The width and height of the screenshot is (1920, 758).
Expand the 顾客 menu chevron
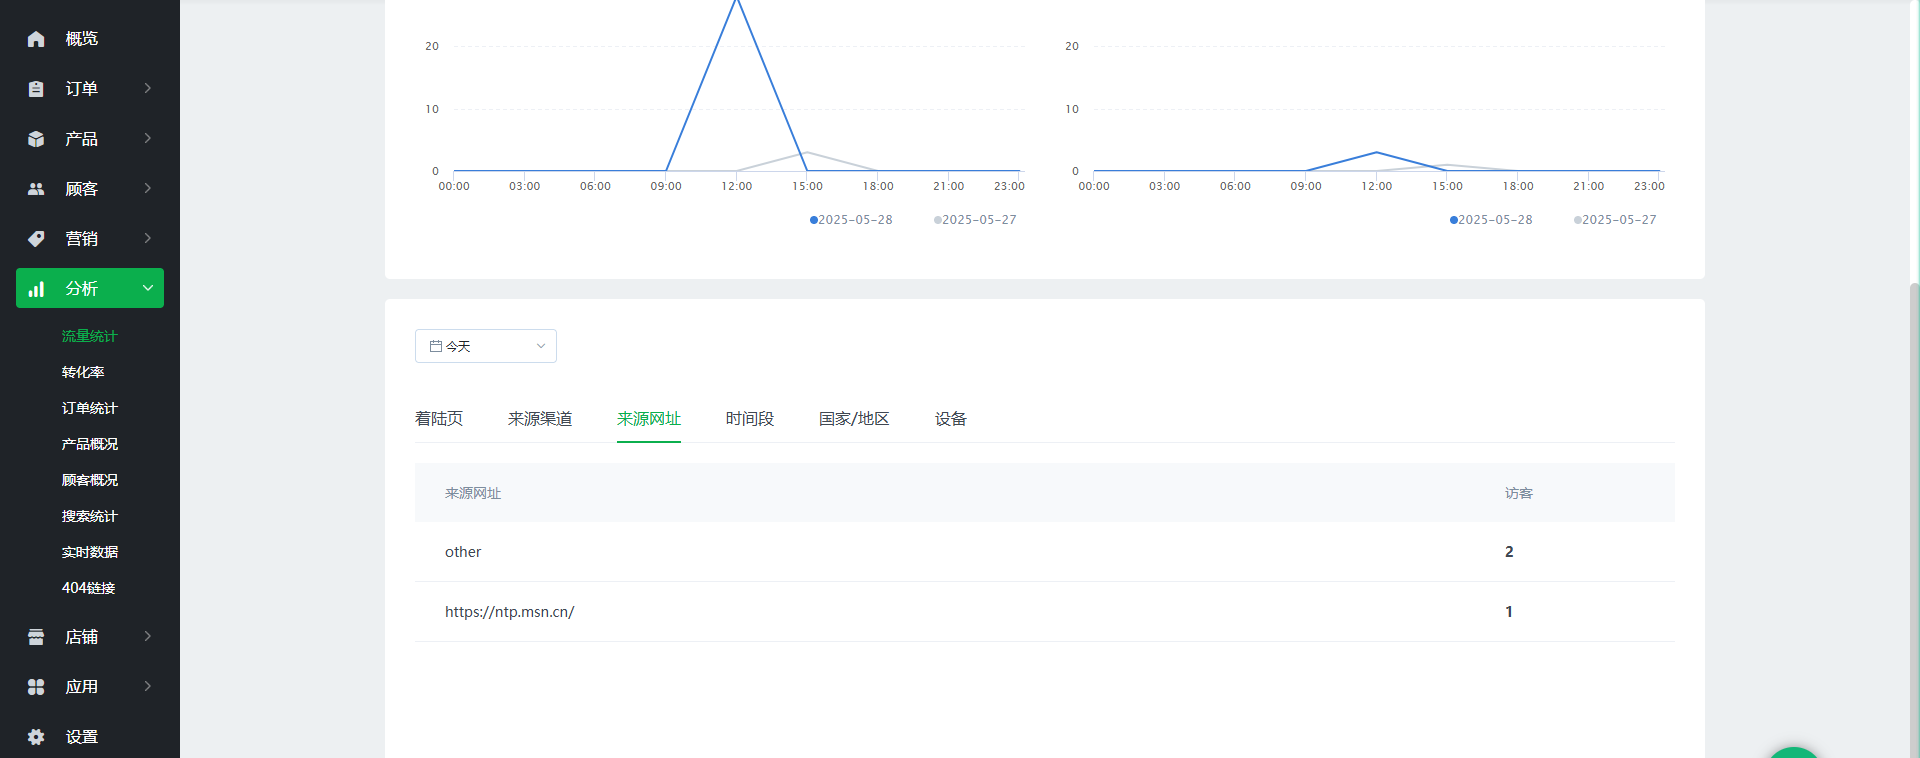pyautogui.click(x=148, y=188)
